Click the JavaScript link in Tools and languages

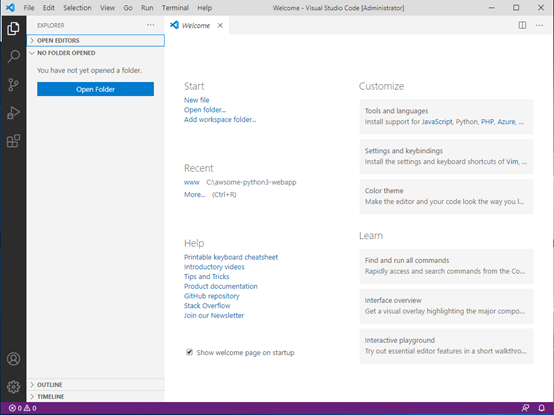tap(437, 122)
